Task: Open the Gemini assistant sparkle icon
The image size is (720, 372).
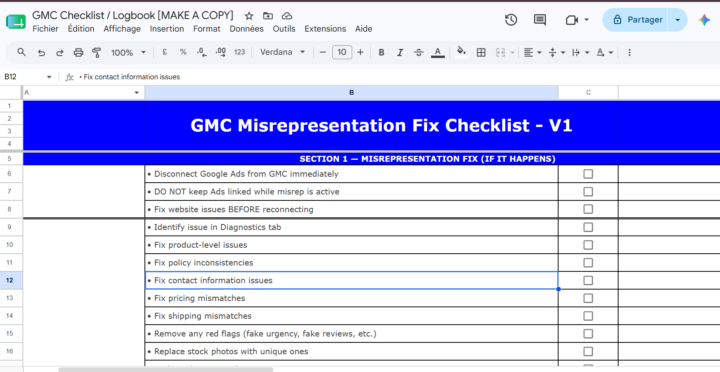Action: pos(704,20)
